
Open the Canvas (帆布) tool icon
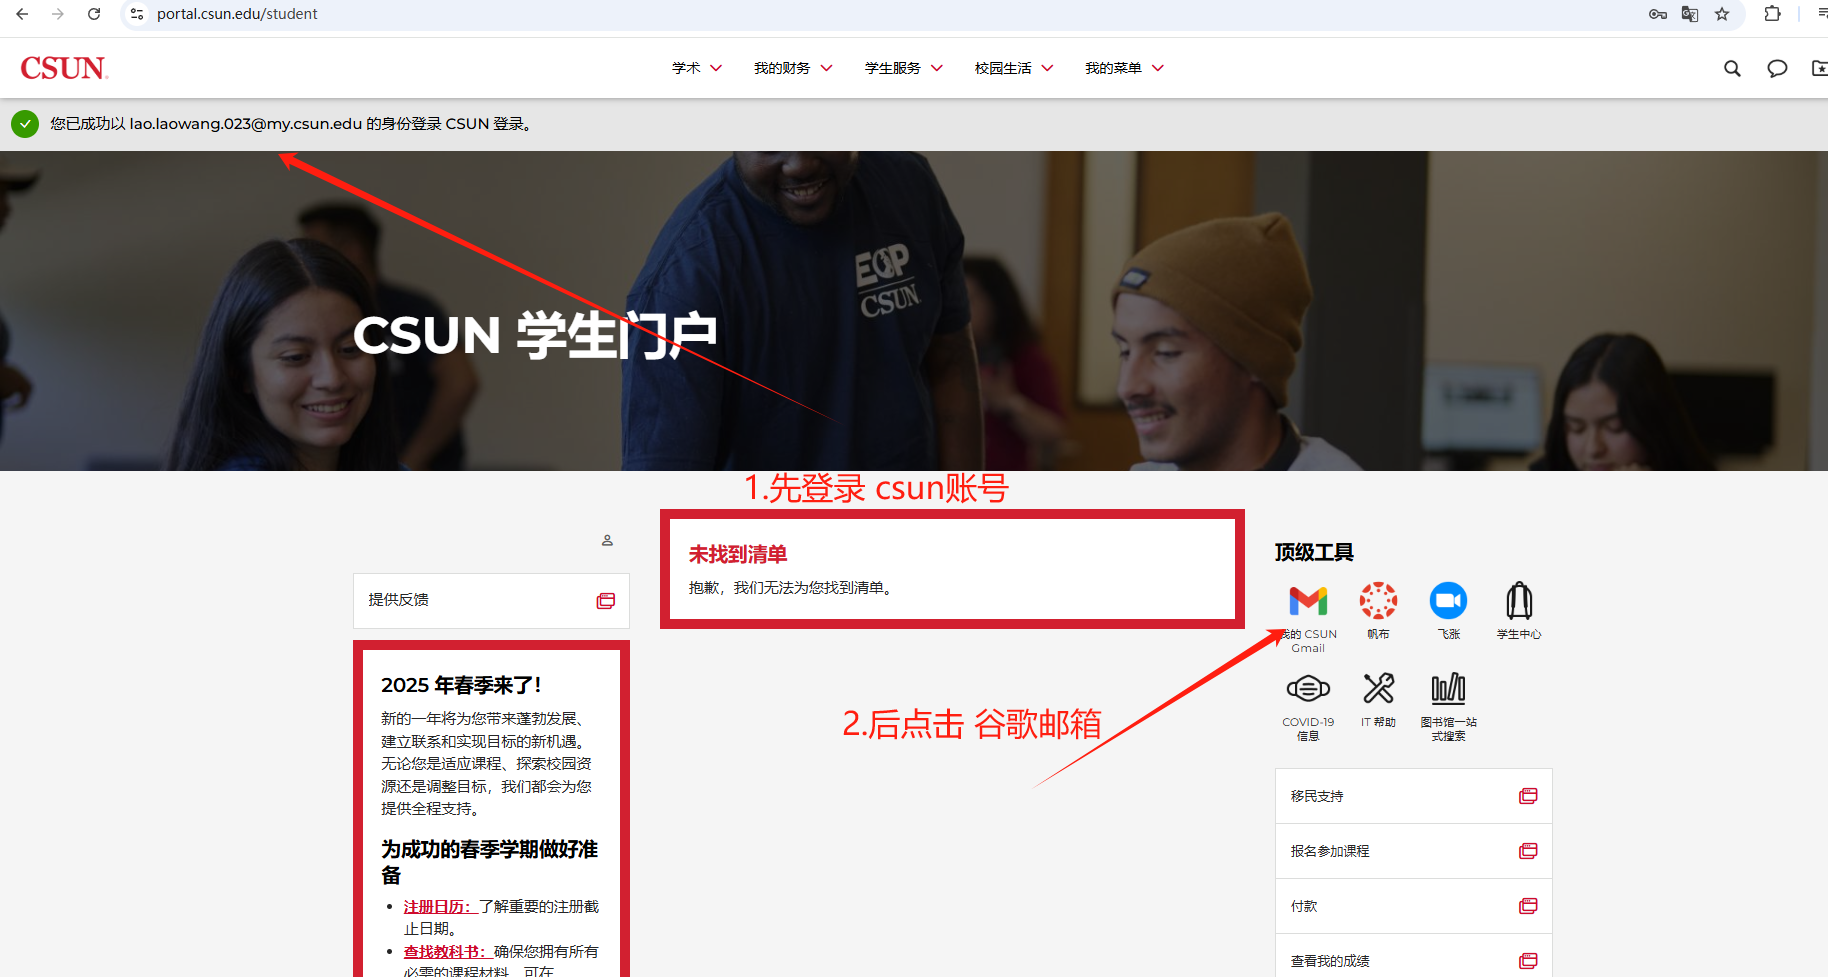tap(1378, 602)
